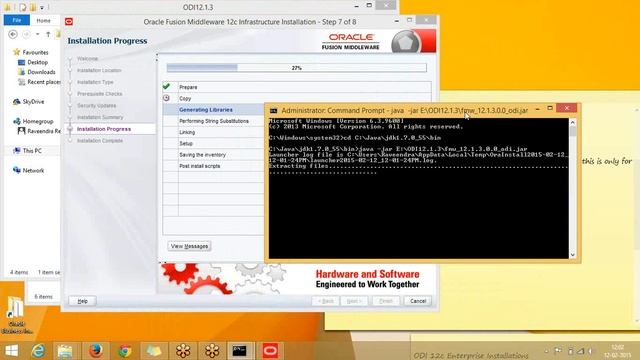Switch to Command Prompt on the taskbar
This screenshot has height=360, width=640.
tap(239, 351)
